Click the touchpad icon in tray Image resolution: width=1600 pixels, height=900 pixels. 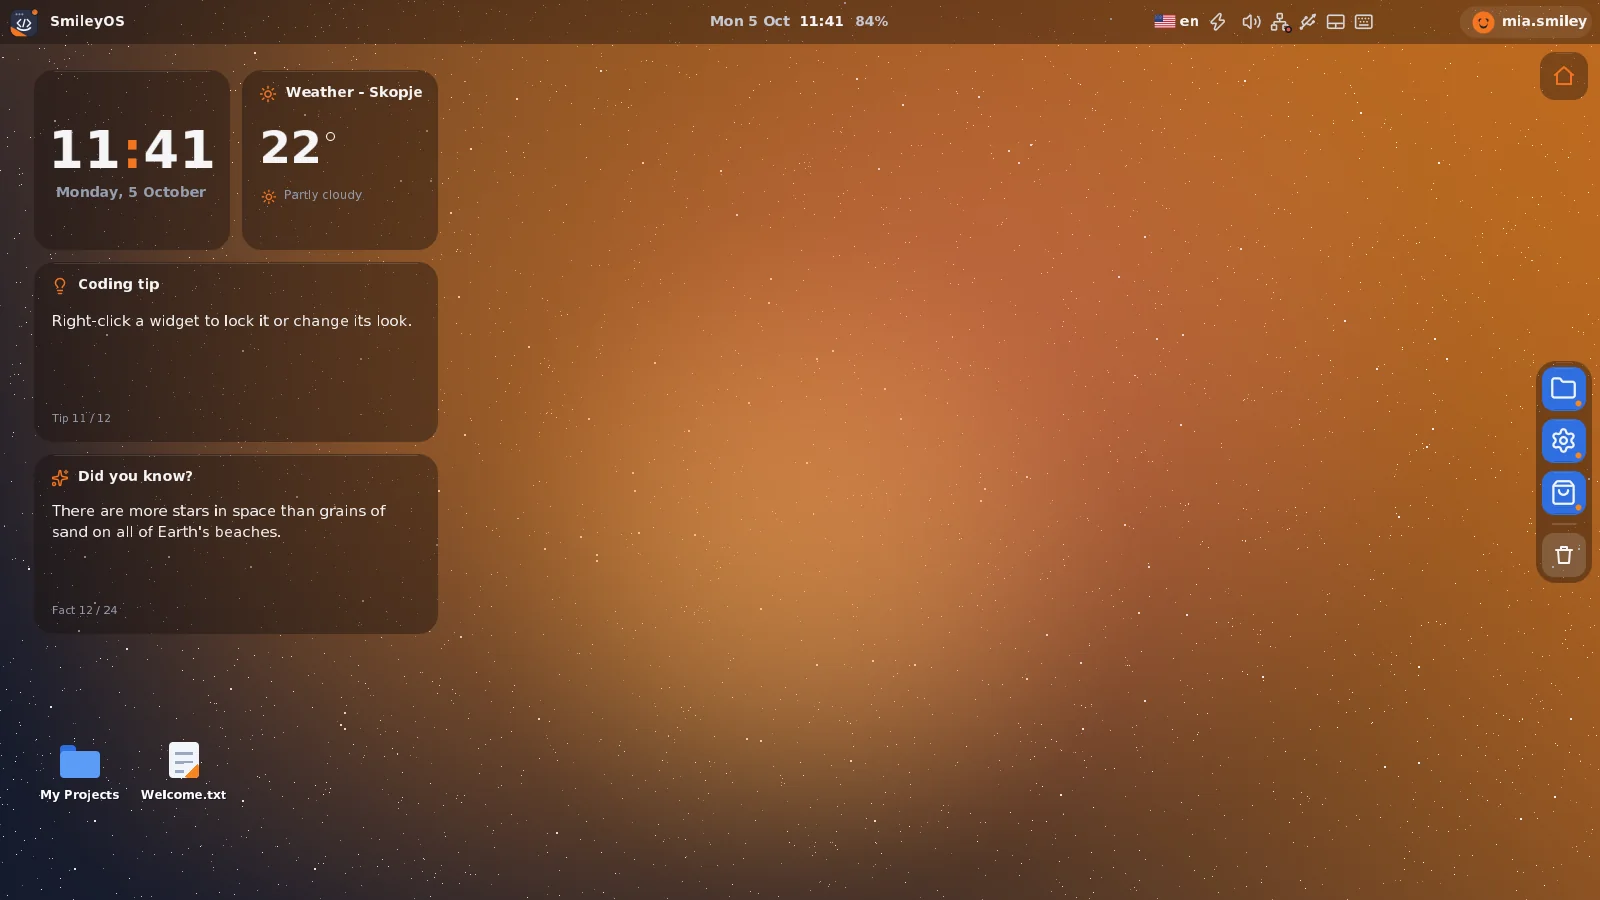1336,22
